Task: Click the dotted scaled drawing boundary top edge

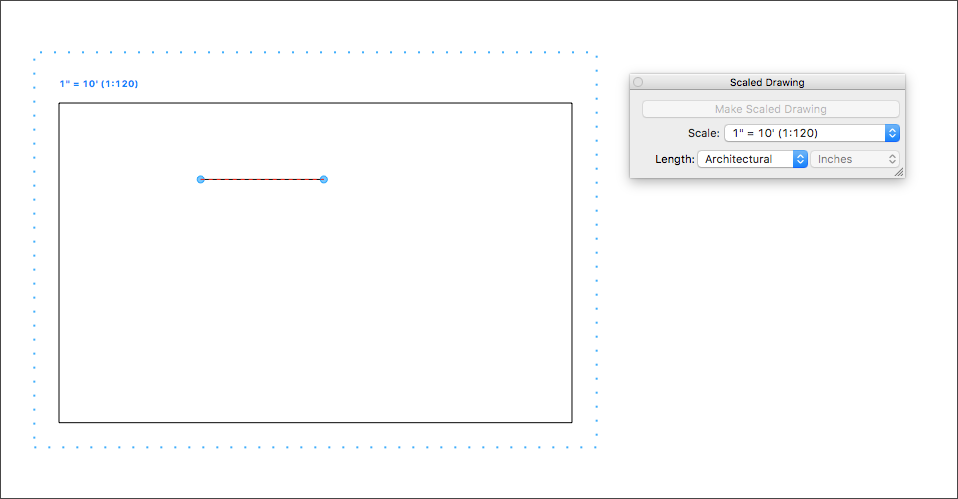Action: point(315,53)
